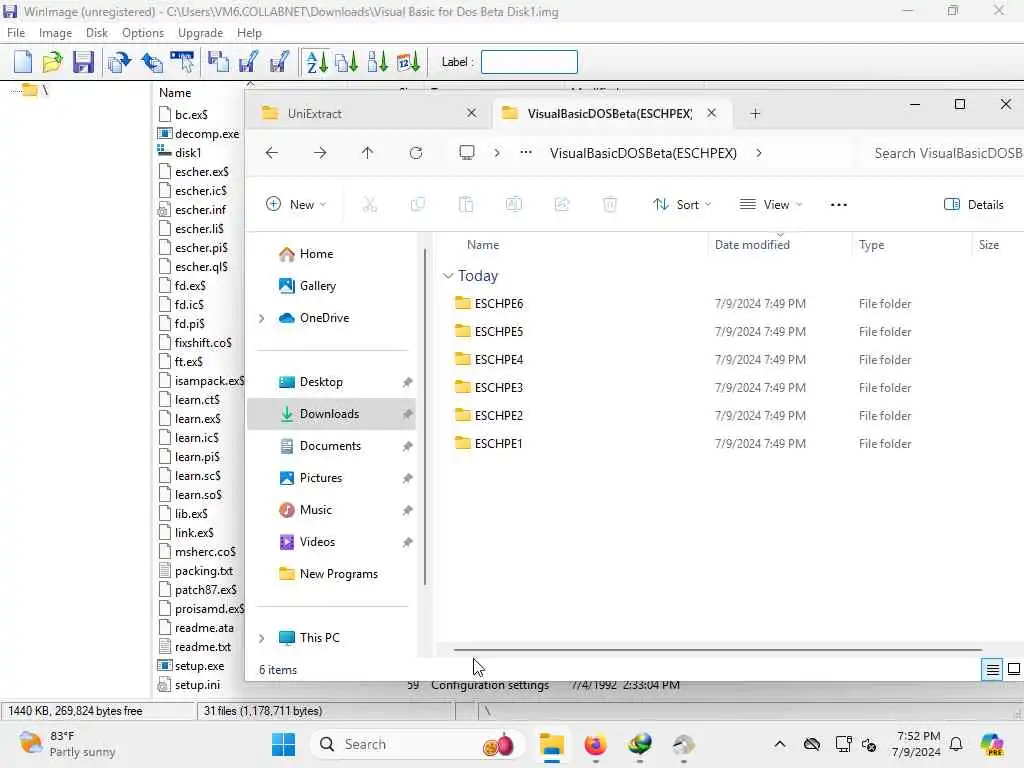Click the Explorer horizontal scrollbar
The height and width of the screenshot is (768, 1024).
tap(717, 650)
